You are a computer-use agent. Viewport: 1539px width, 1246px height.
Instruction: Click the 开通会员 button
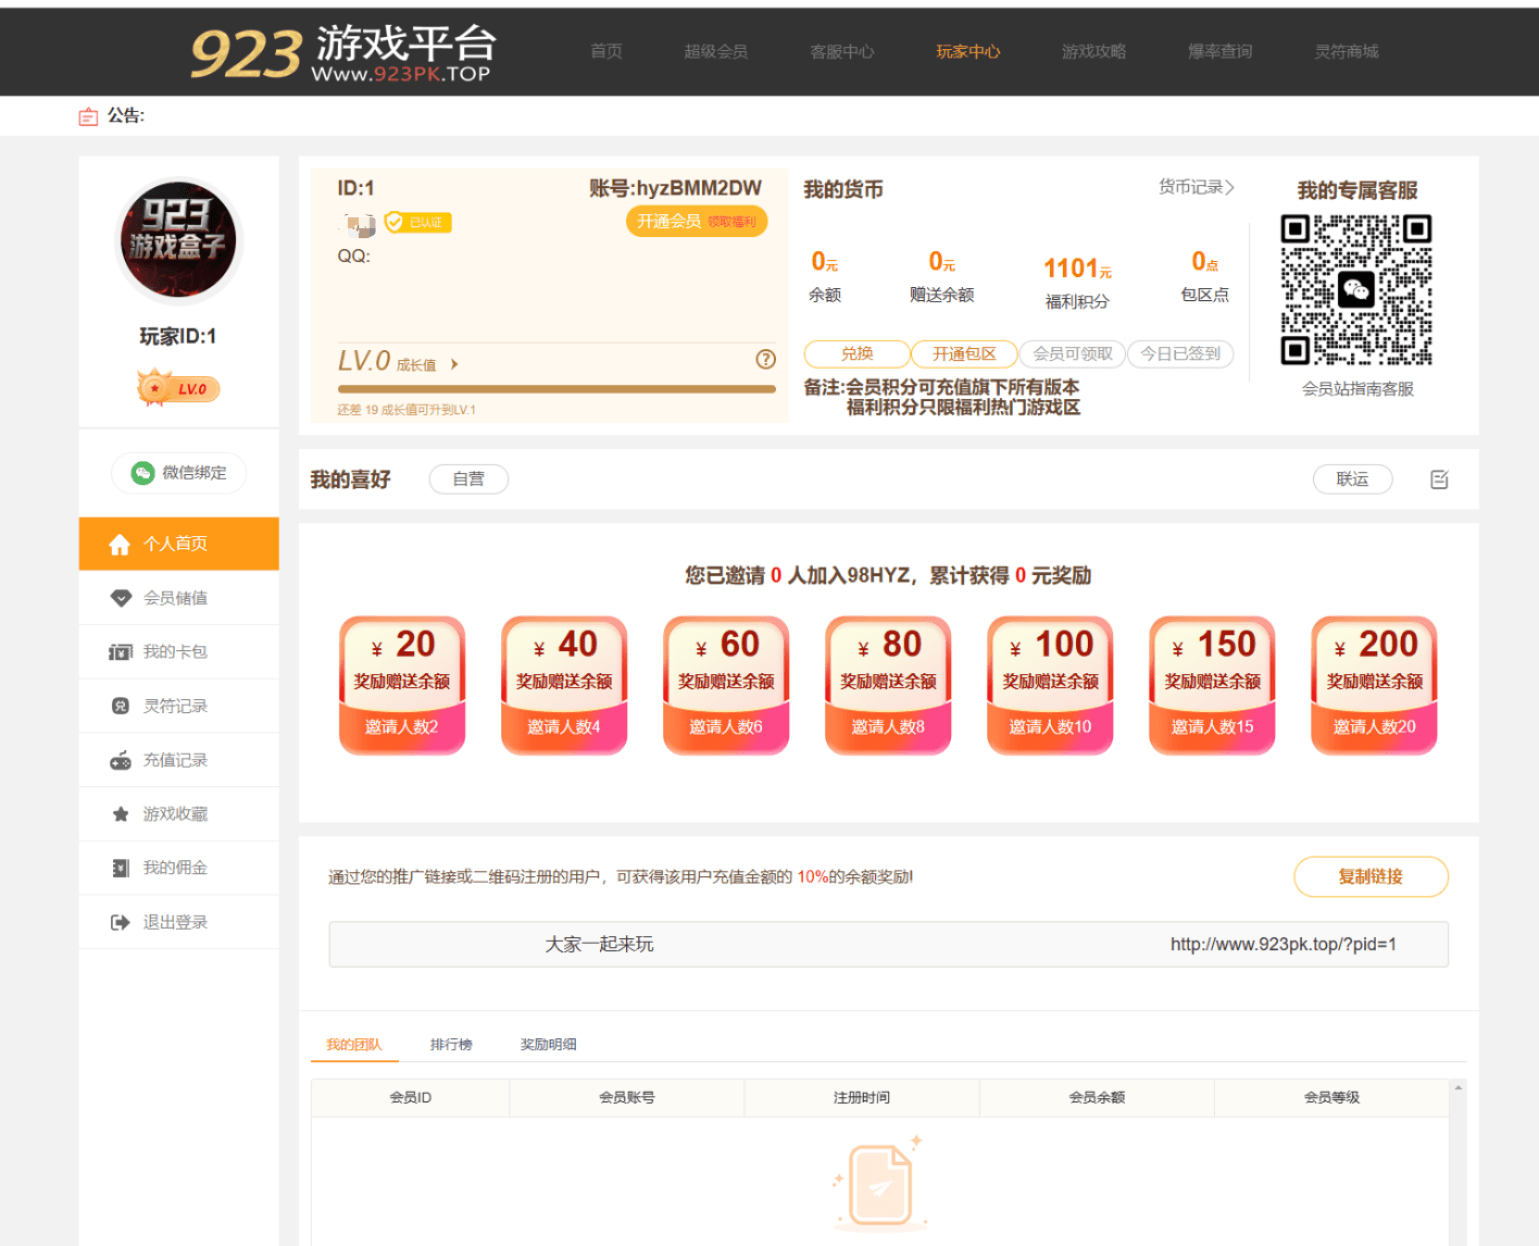(x=696, y=221)
